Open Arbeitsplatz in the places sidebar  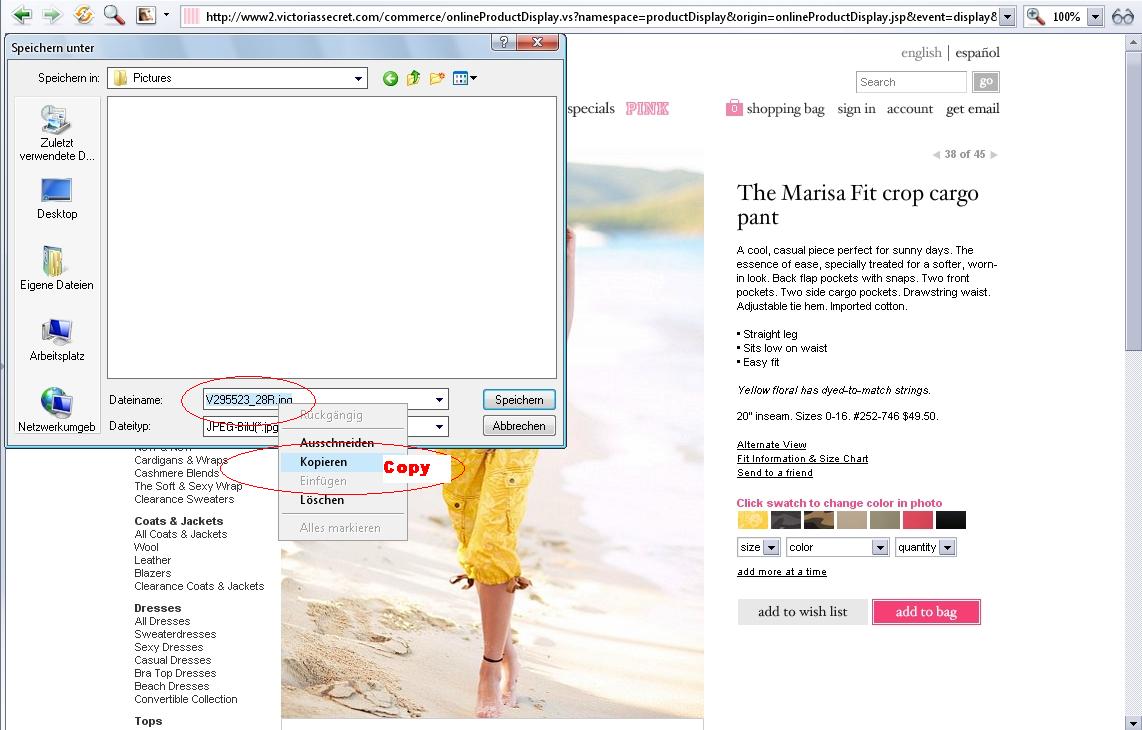coord(57,340)
